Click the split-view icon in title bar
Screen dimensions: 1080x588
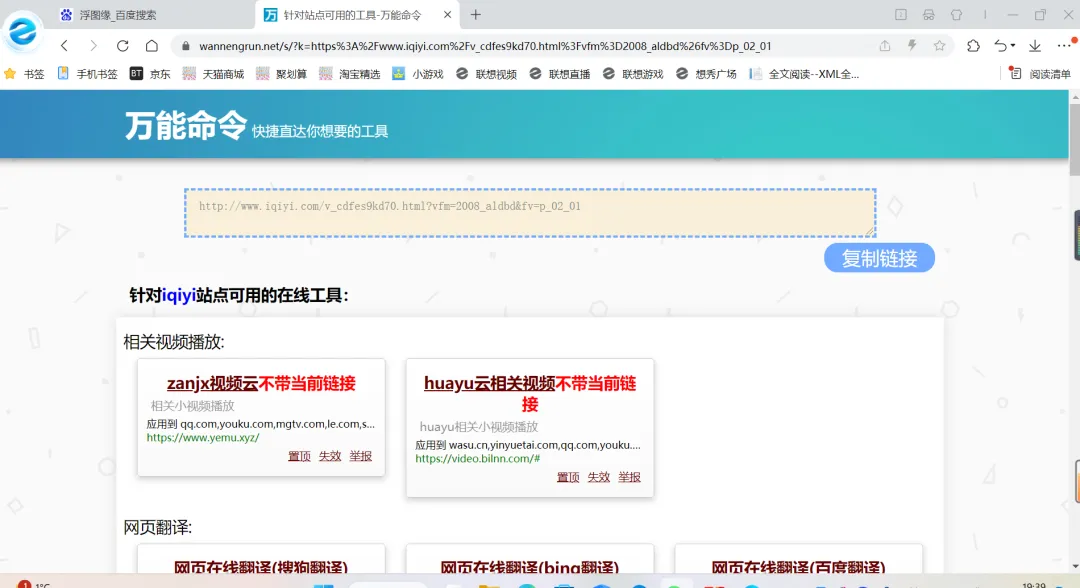(x=900, y=14)
